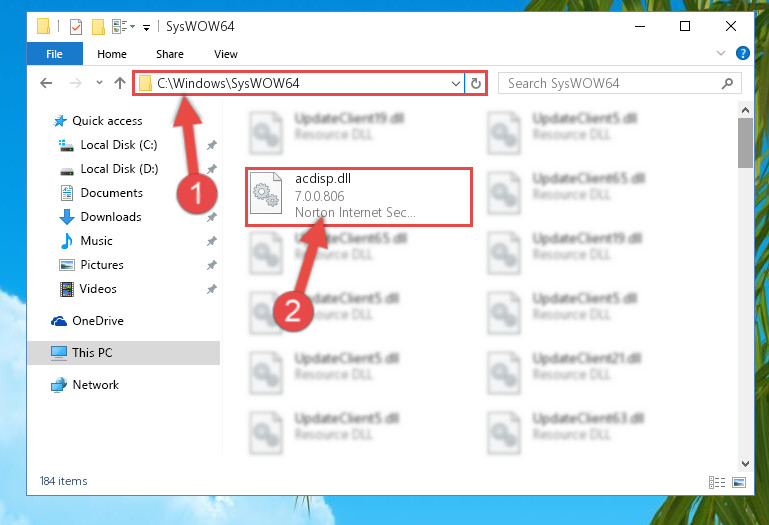Click the vertical scrollbar thumb

click(745, 143)
